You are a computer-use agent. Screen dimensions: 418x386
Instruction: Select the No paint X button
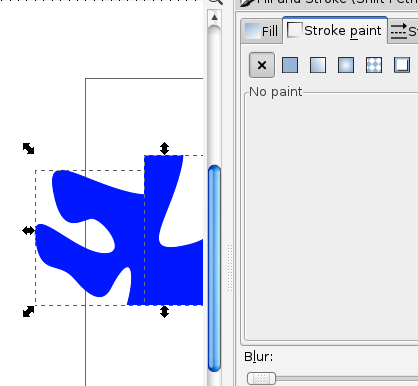262,65
